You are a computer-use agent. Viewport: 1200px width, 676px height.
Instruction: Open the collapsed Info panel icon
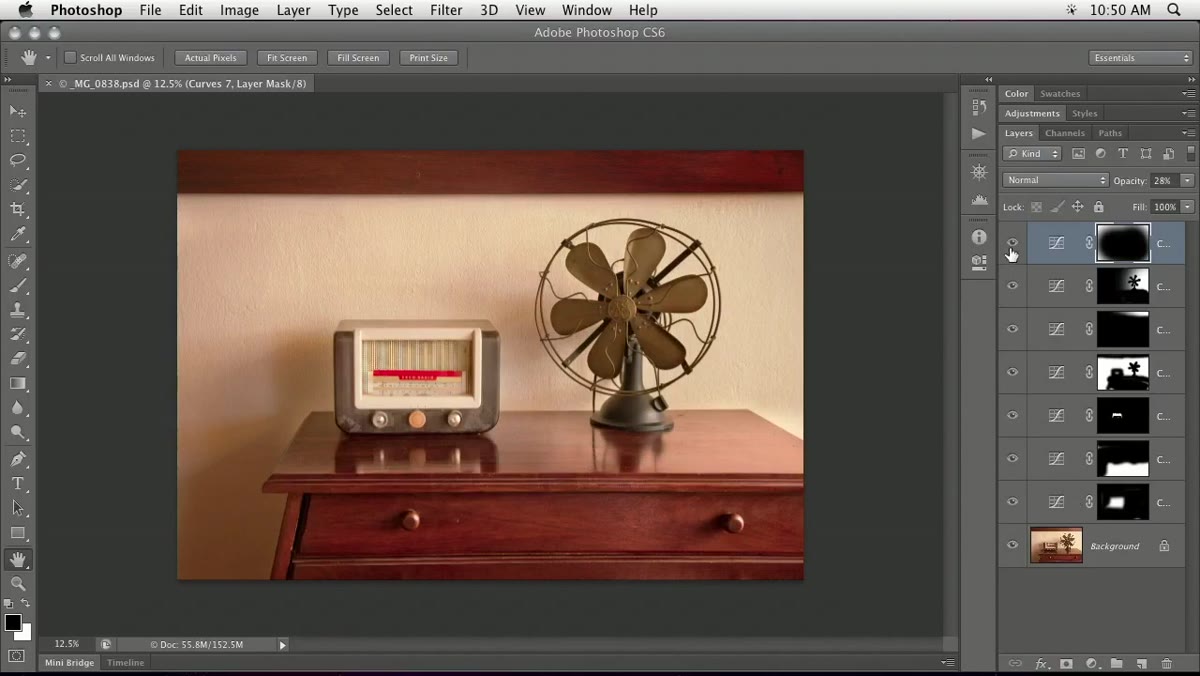coord(979,237)
